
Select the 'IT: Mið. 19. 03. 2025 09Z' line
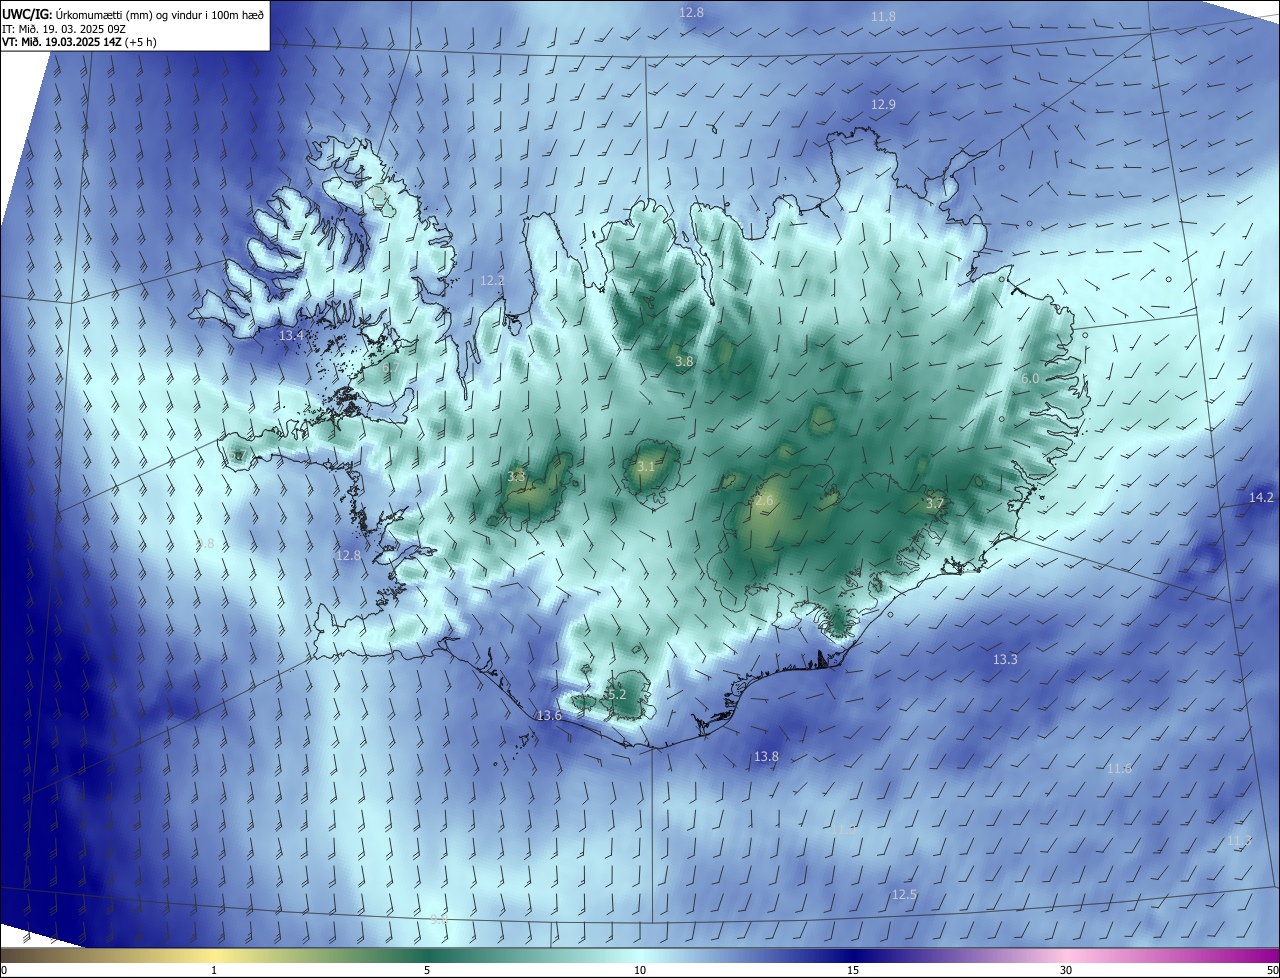(62, 28)
